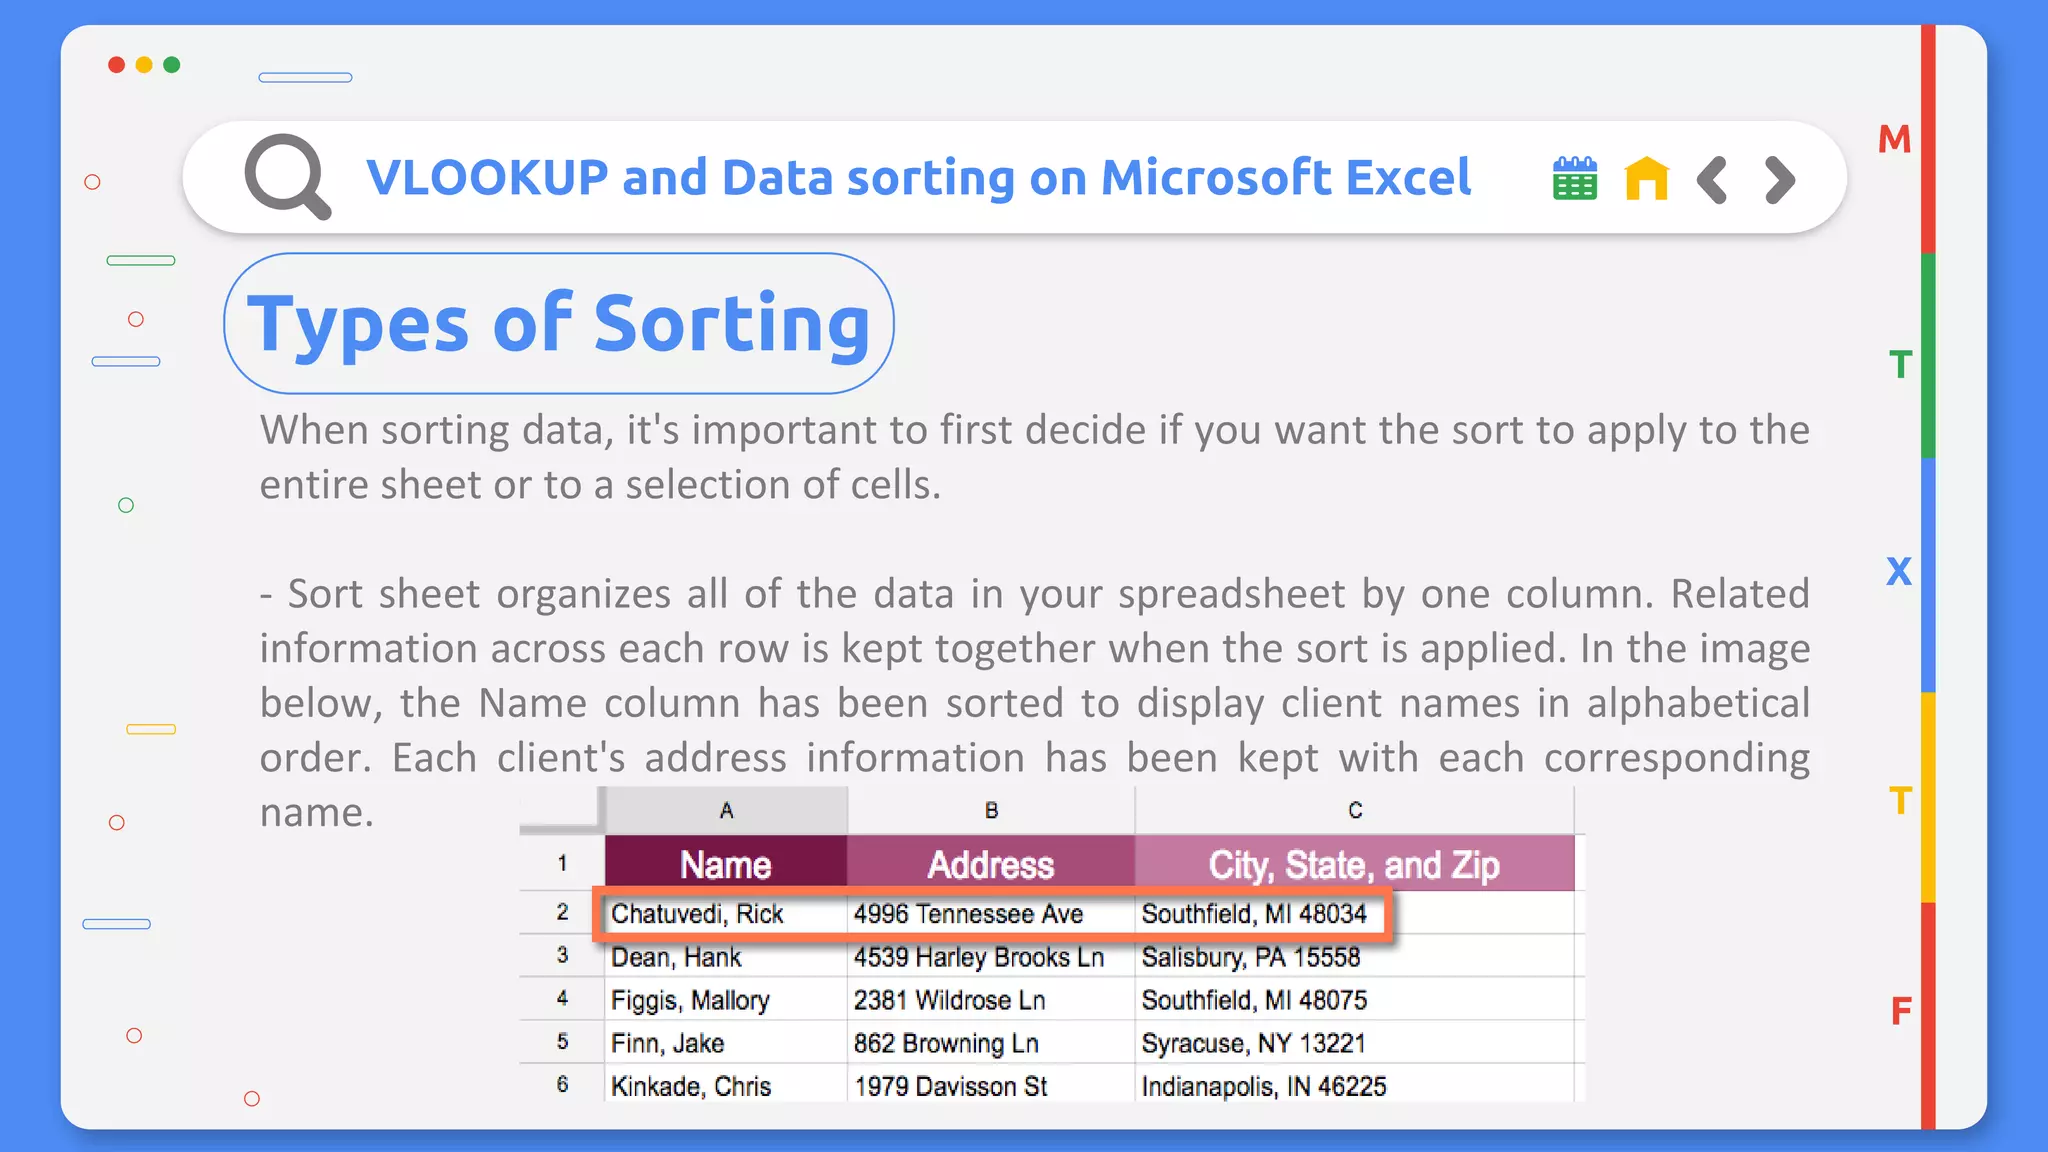Click row number 3 header
The image size is (2048, 1152).
pos(562,955)
